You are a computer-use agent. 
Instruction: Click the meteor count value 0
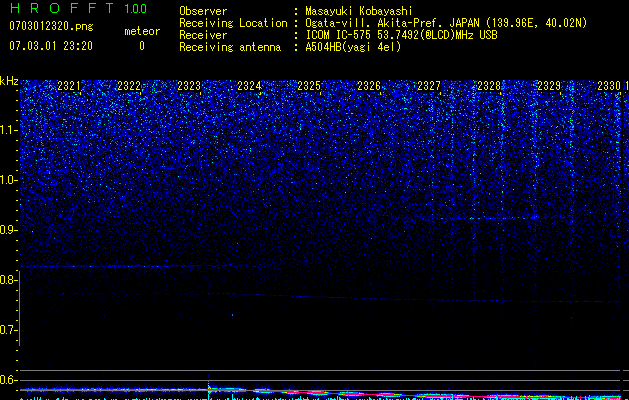point(142,46)
